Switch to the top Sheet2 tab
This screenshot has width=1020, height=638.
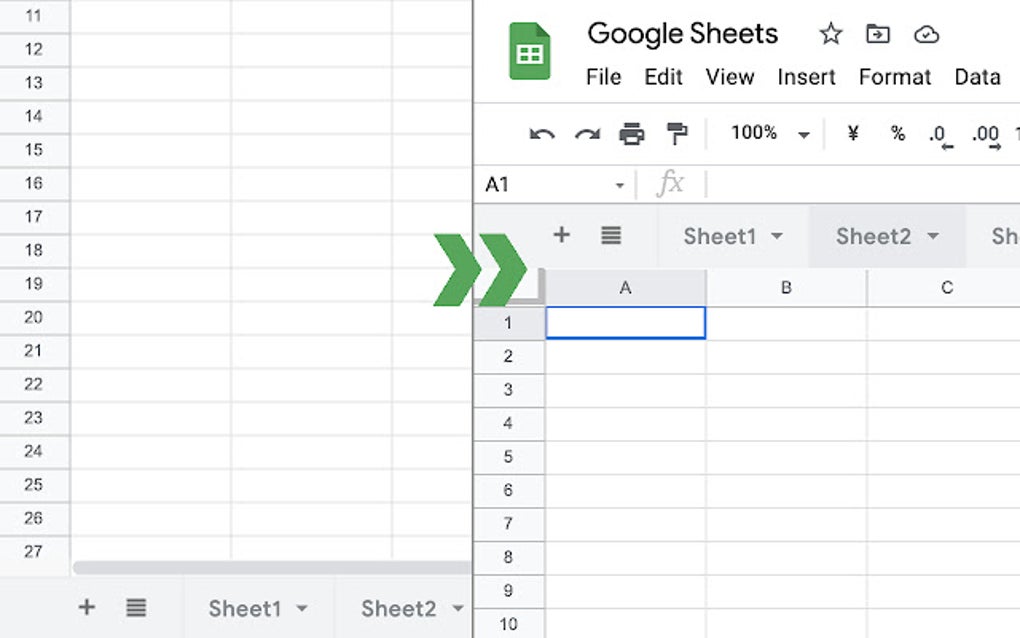(x=873, y=236)
